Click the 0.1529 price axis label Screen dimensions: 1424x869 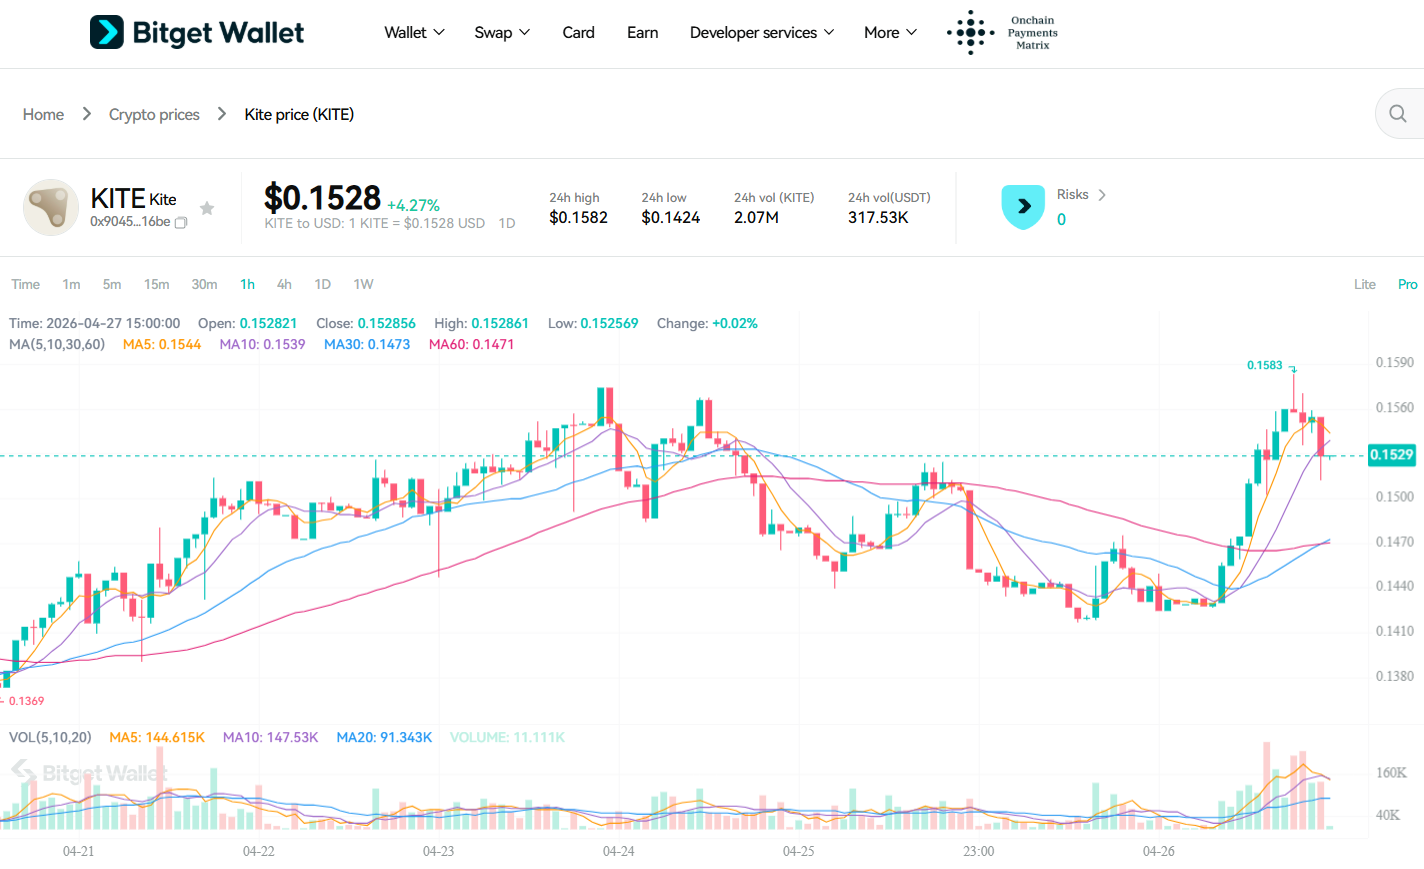pyautogui.click(x=1392, y=455)
